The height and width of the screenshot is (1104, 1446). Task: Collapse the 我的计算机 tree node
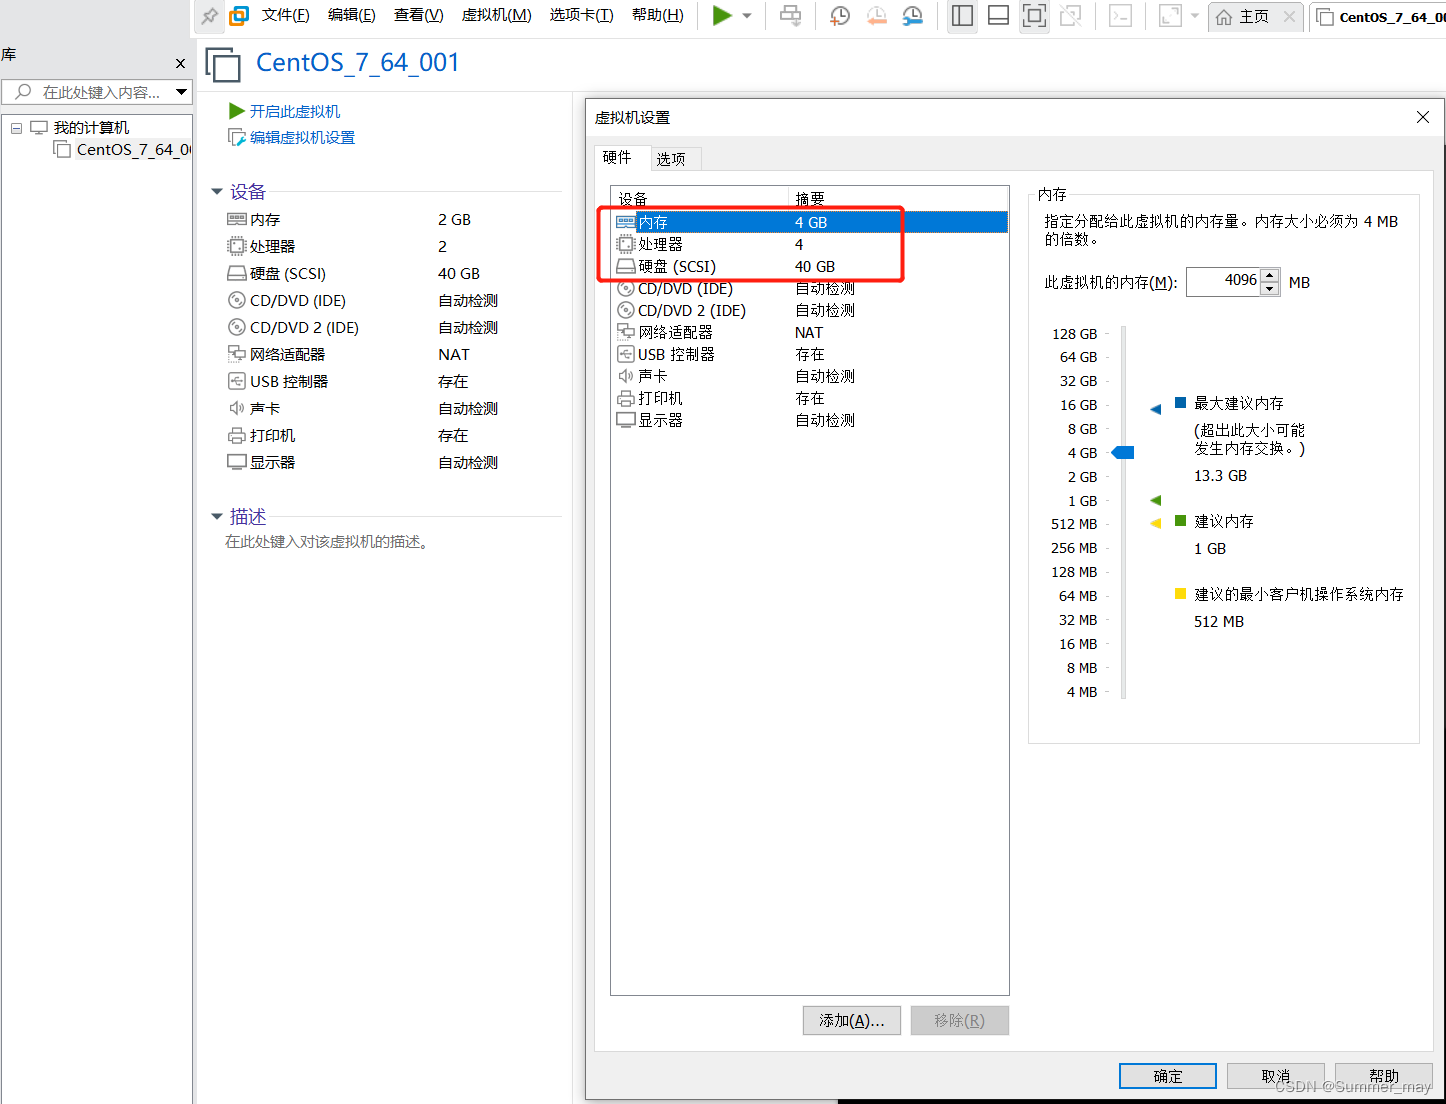coord(16,128)
